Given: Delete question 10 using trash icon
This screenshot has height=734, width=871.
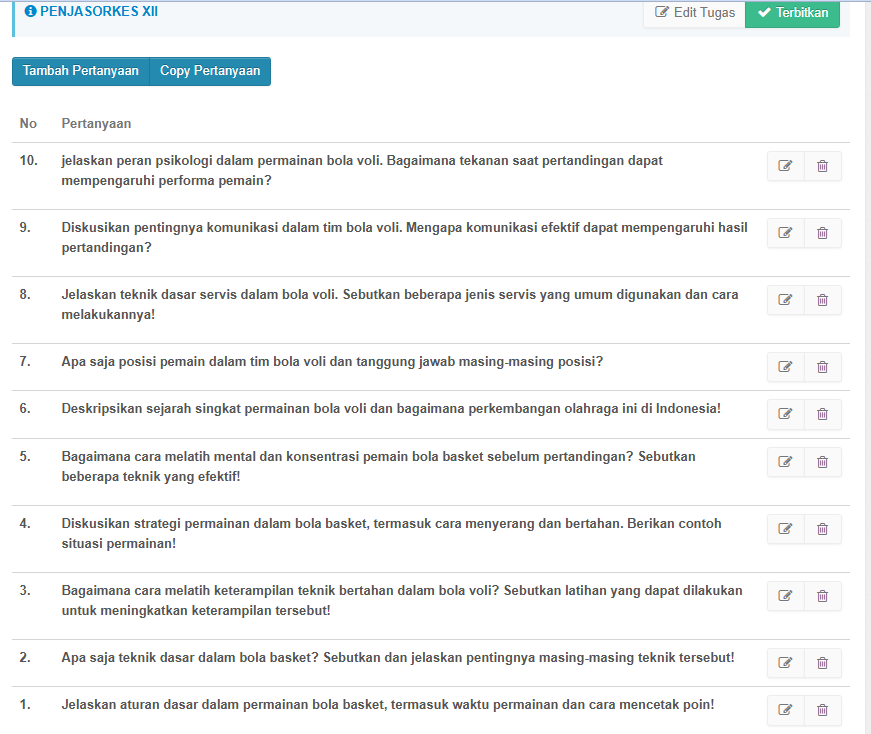Looking at the screenshot, I should pyautogui.click(x=822, y=166).
